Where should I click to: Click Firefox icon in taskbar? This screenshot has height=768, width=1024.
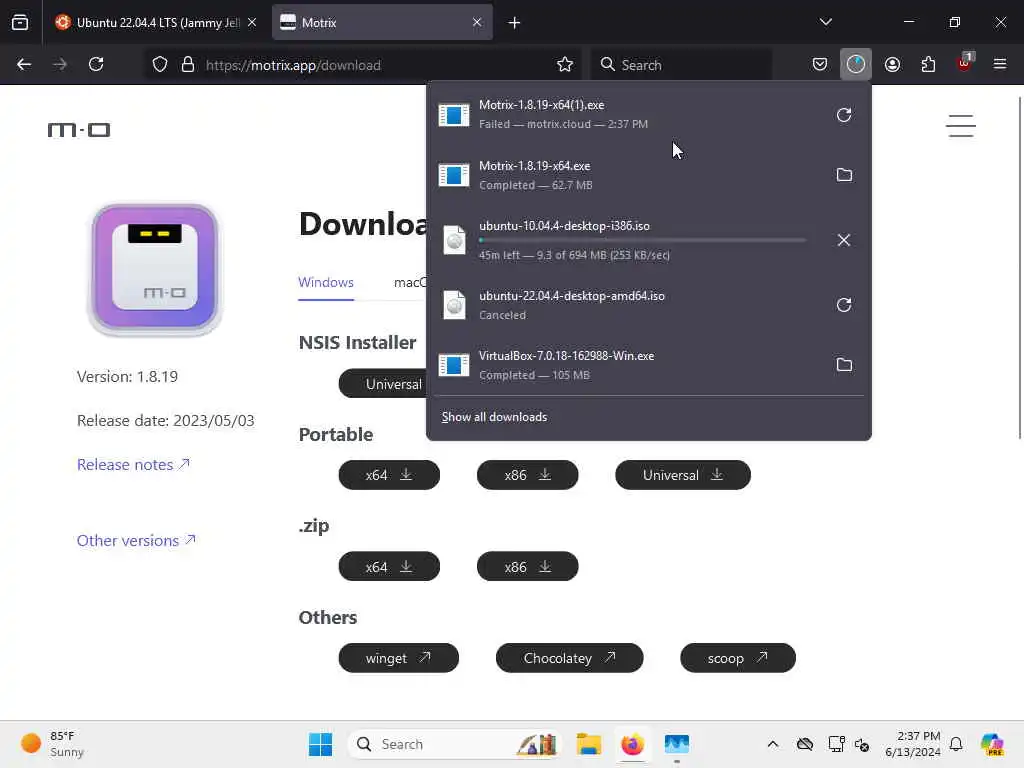click(632, 744)
